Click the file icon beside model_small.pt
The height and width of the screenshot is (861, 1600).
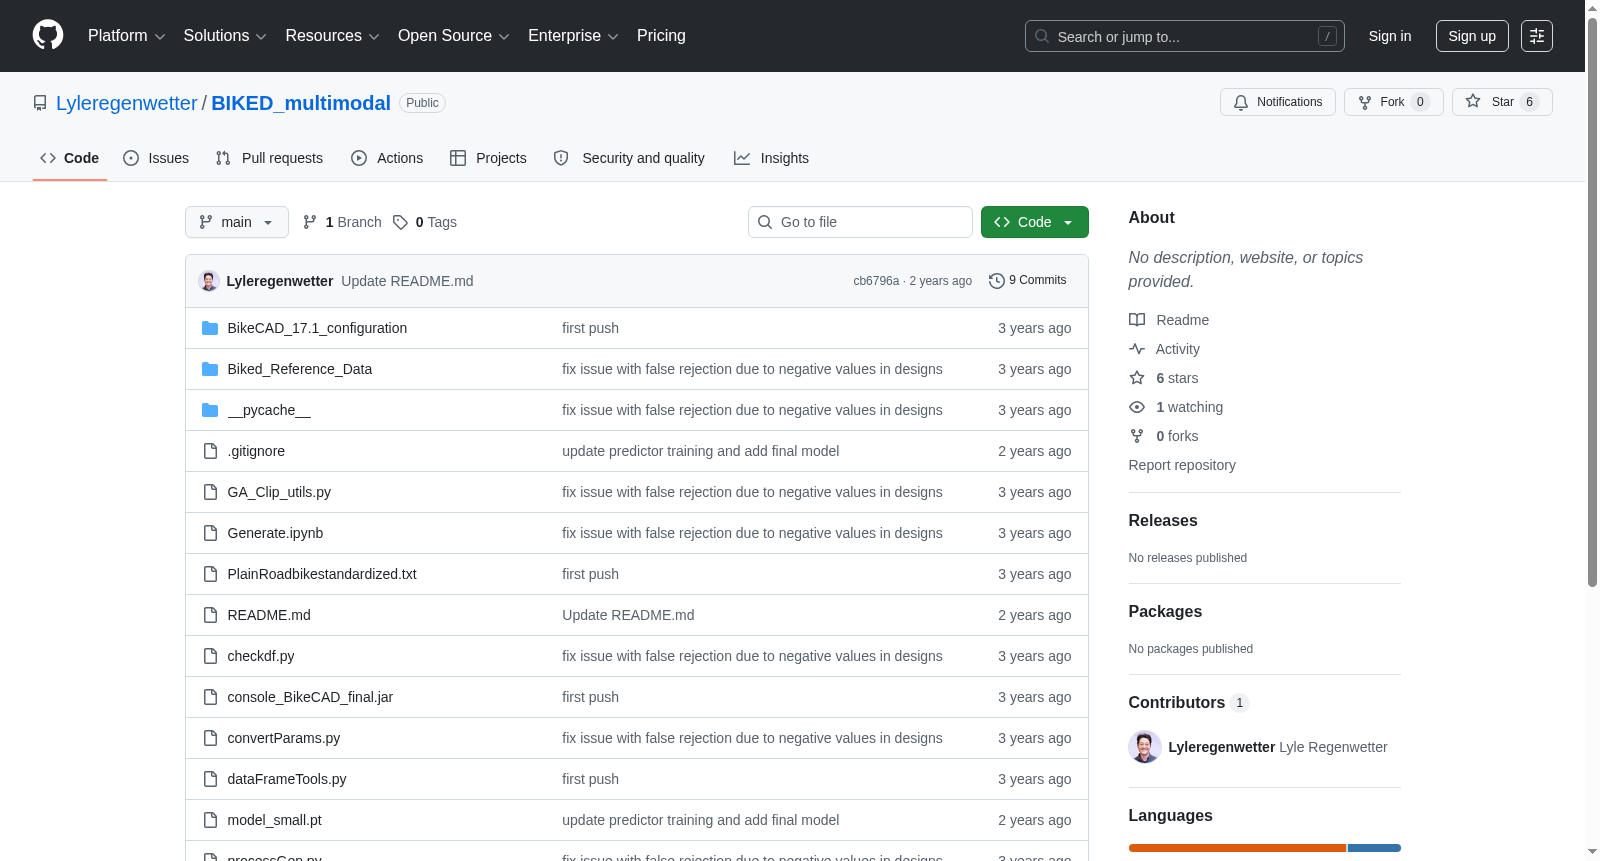(210, 820)
